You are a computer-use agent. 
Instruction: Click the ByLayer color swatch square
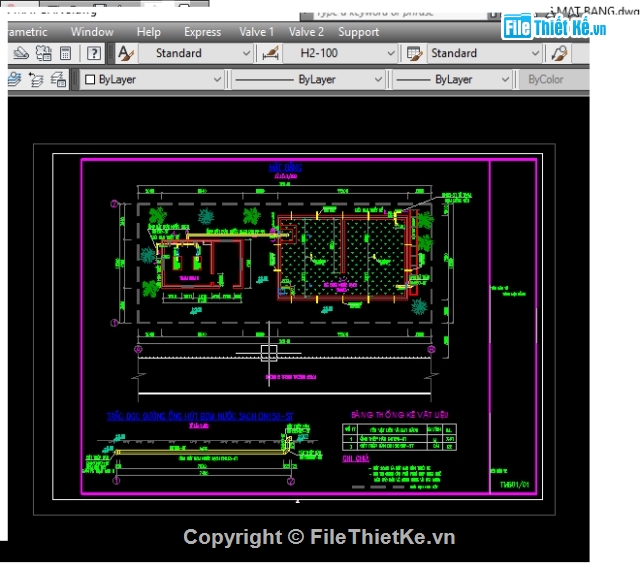coord(90,79)
